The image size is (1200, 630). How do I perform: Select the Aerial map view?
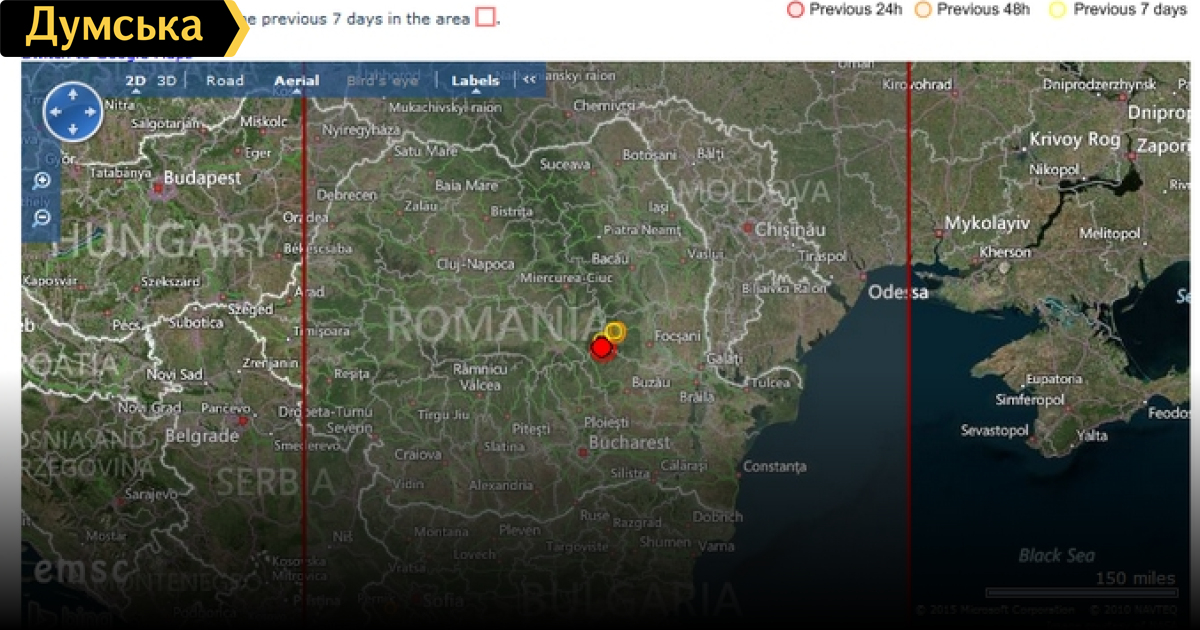click(x=297, y=81)
